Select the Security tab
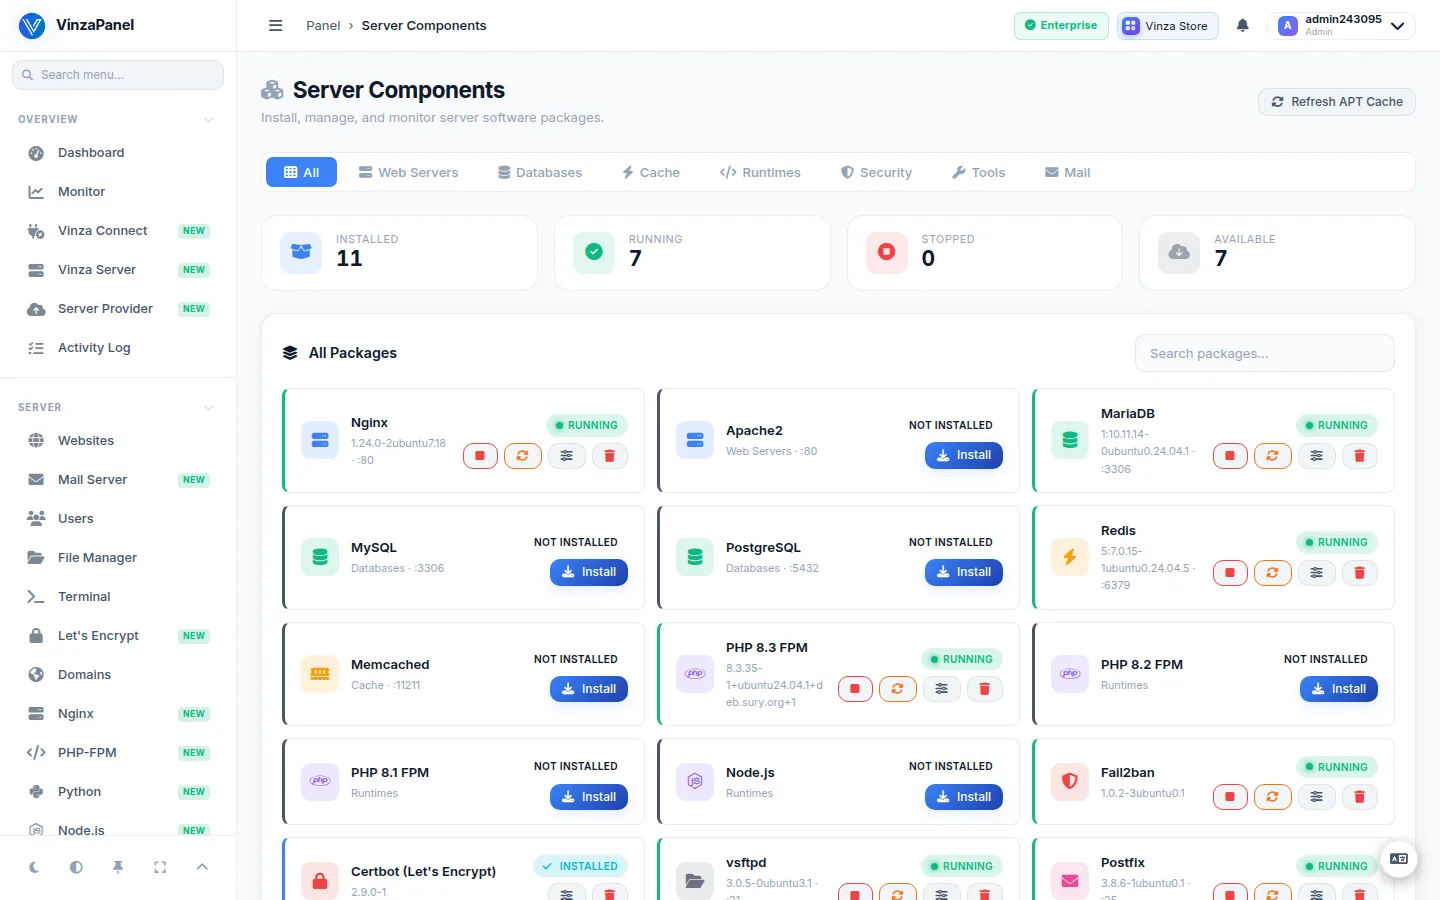The width and height of the screenshot is (1440, 900). (x=876, y=172)
